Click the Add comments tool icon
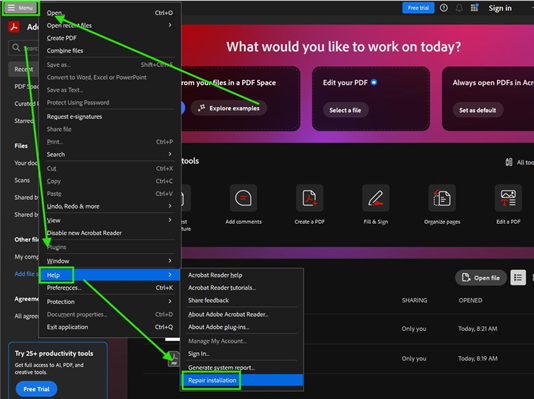Viewport: 534px width, 399px height. pyautogui.click(x=243, y=198)
